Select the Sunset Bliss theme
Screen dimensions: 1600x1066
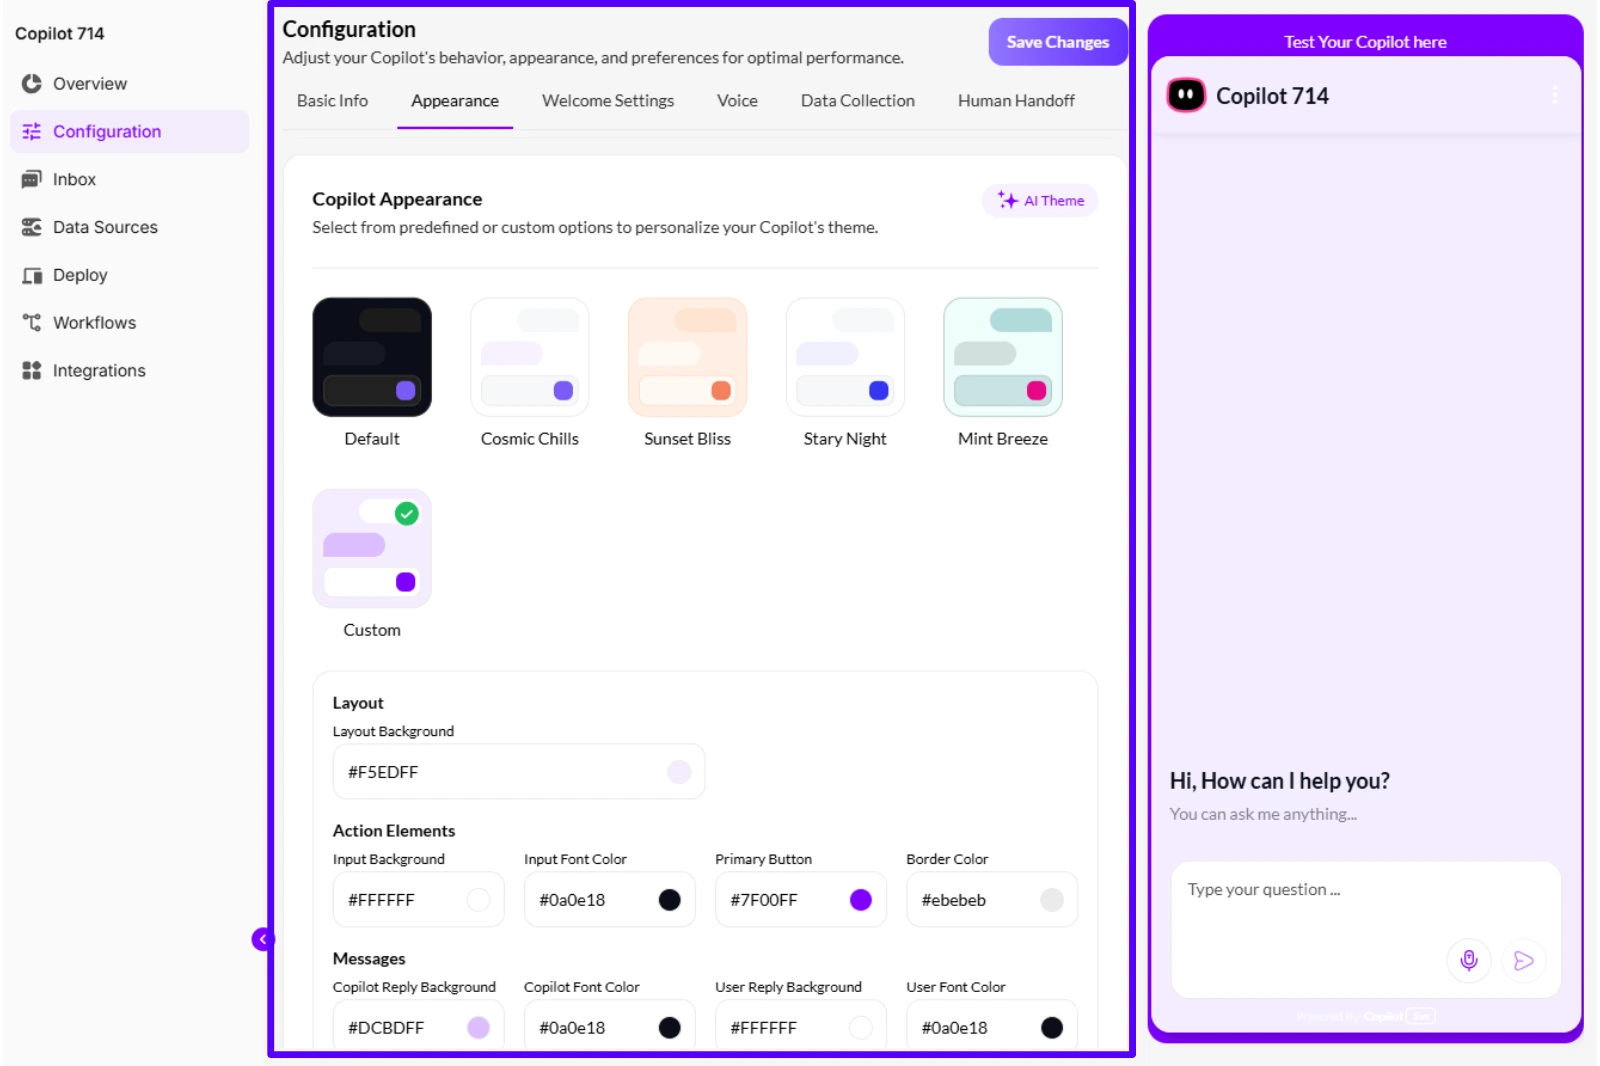click(x=687, y=357)
